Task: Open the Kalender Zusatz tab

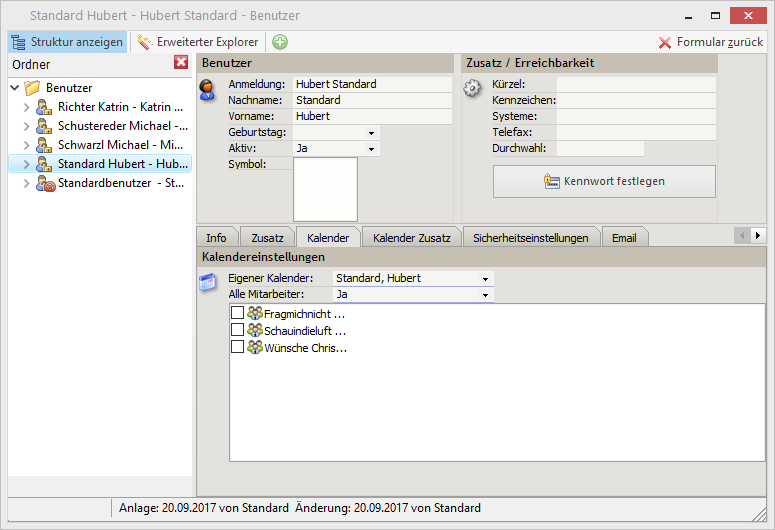Action: [x=411, y=237]
